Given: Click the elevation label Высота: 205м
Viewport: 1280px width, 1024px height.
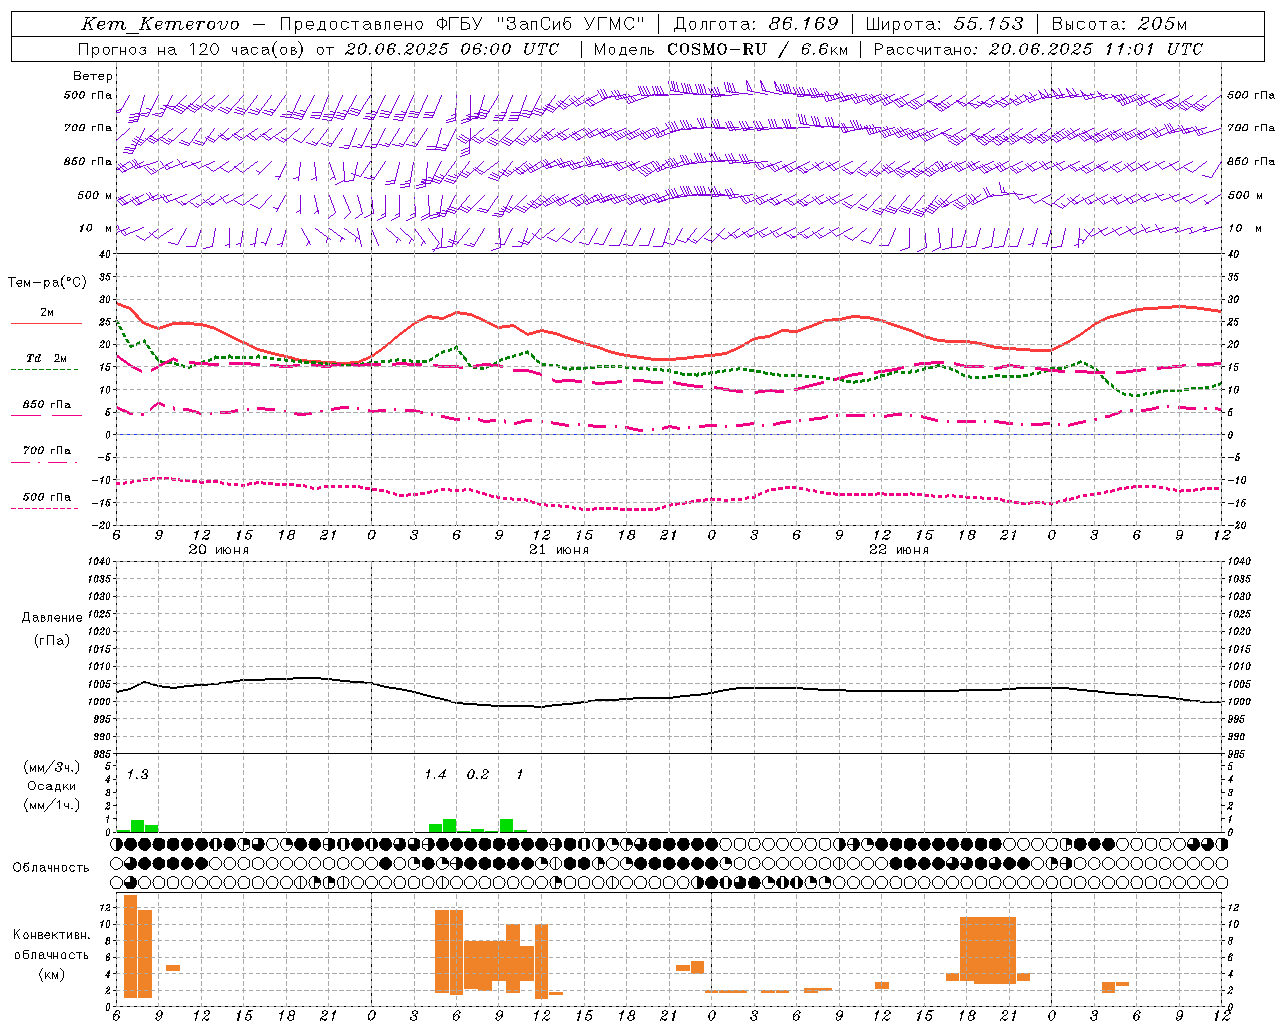Looking at the screenshot, I should coord(1120,24).
